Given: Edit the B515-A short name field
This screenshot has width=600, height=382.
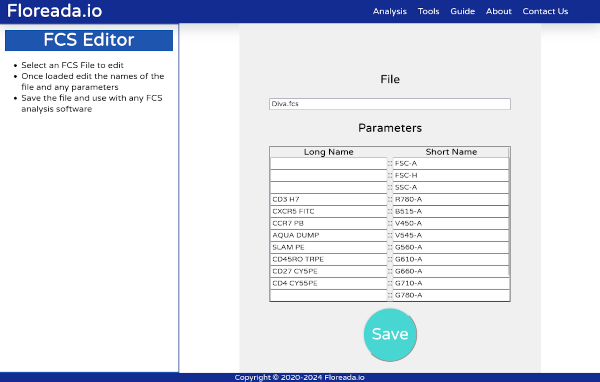Looking at the screenshot, I should point(451,211).
